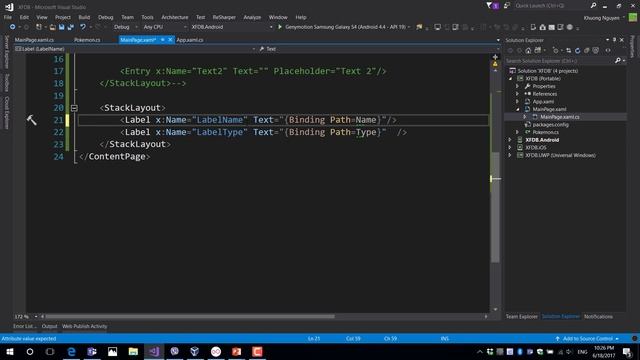Click the editor vertical scrollbar thumb
The image size is (640, 360).
click(495, 207)
